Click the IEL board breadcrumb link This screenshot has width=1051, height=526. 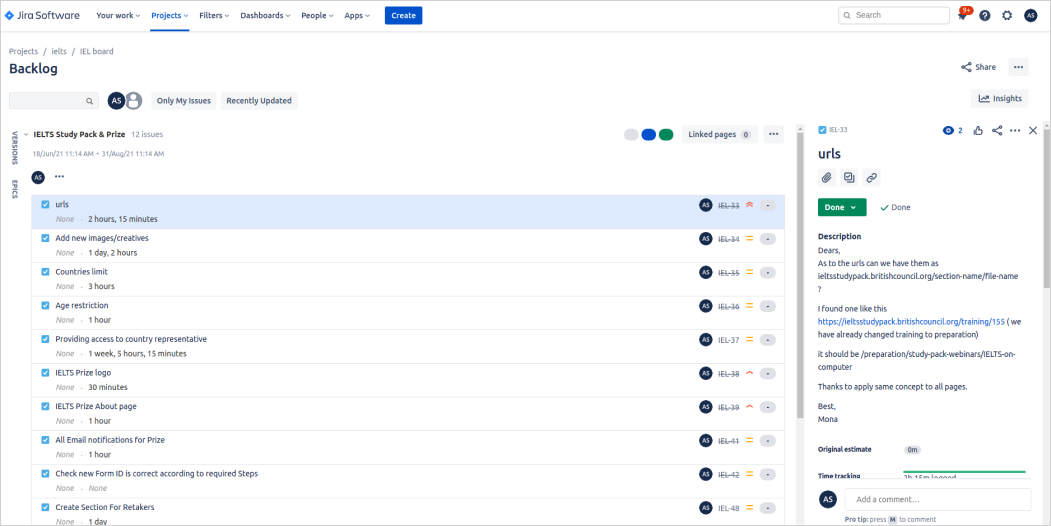coord(97,51)
